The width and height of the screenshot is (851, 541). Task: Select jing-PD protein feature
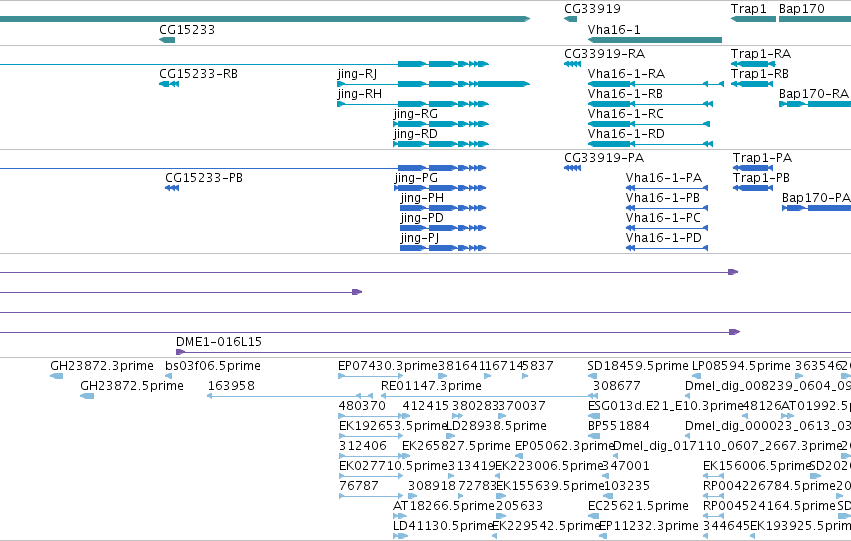tap(443, 228)
